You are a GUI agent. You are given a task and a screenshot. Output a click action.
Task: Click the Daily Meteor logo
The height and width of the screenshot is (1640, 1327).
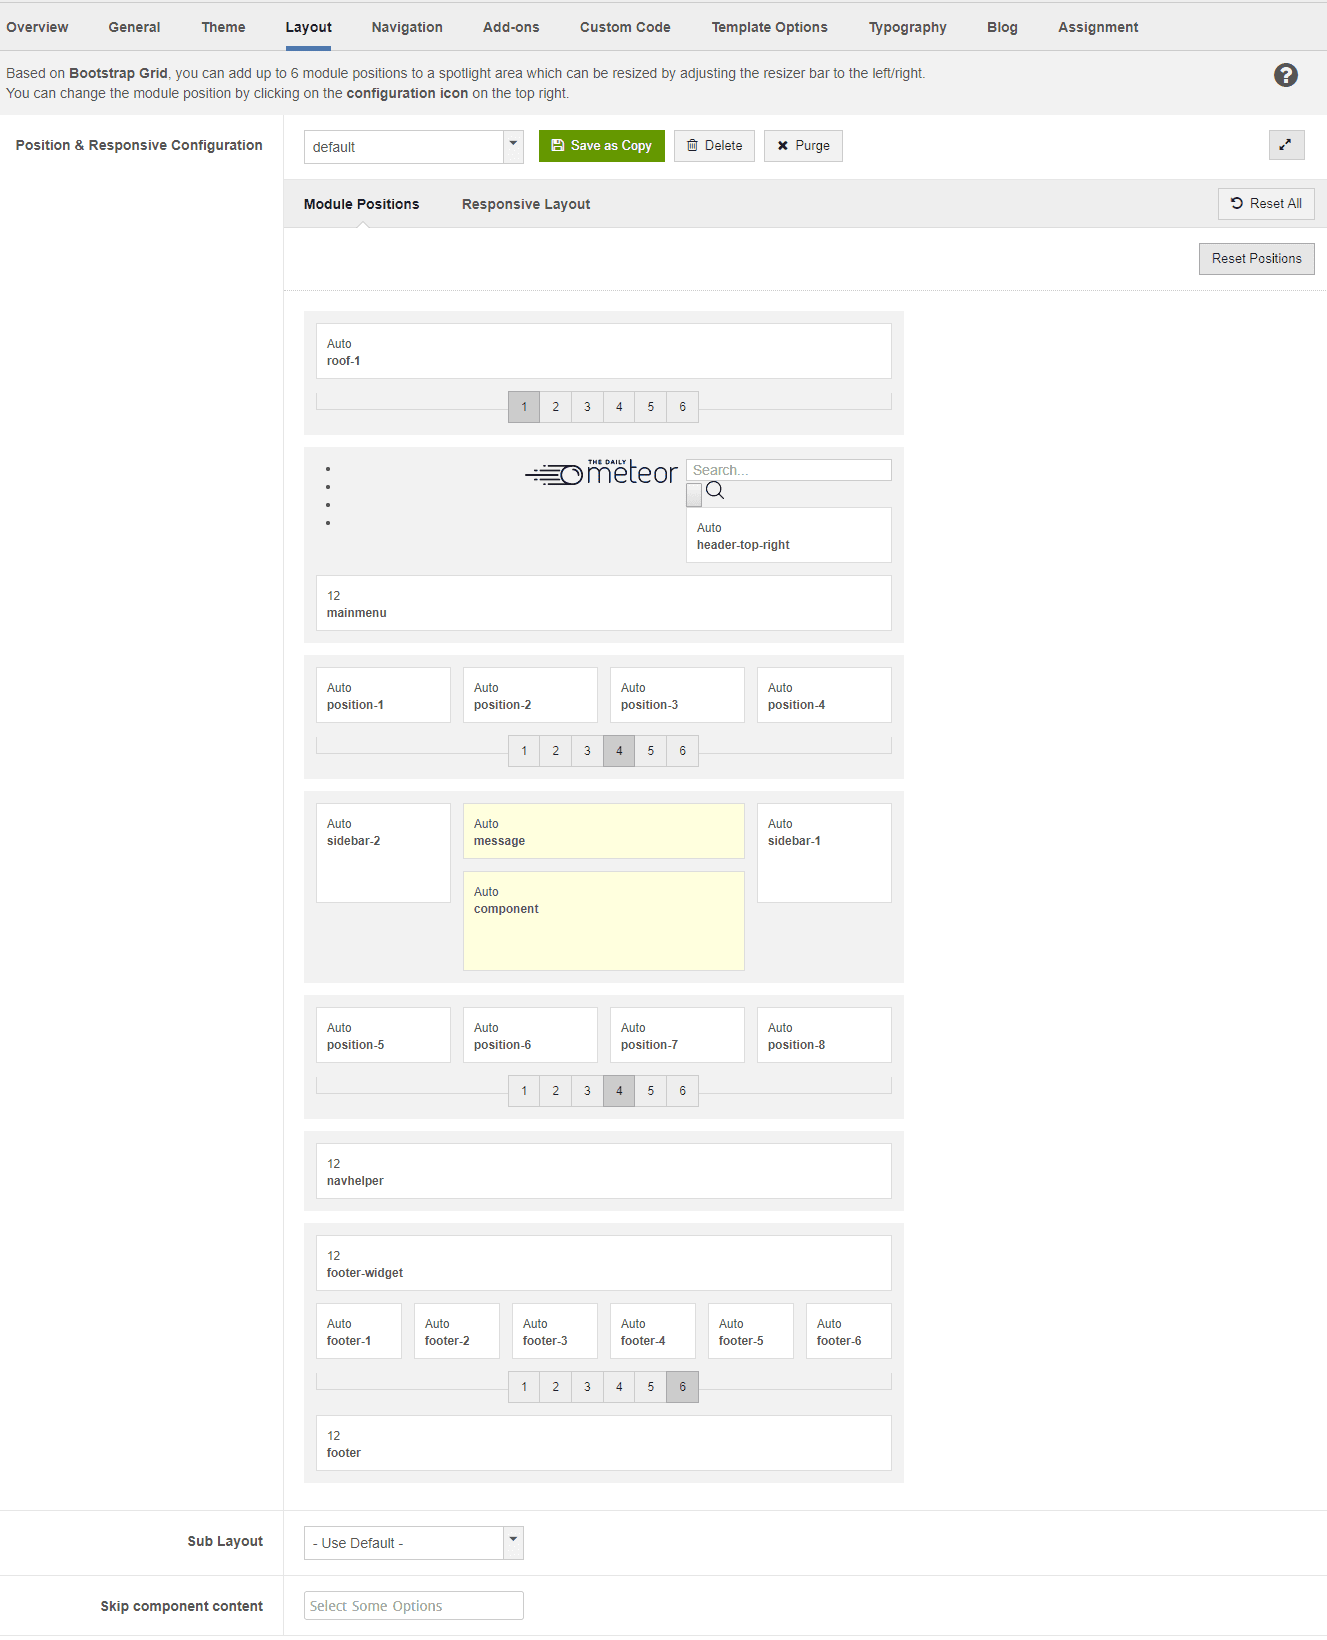pyautogui.click(x=602, y=472)
